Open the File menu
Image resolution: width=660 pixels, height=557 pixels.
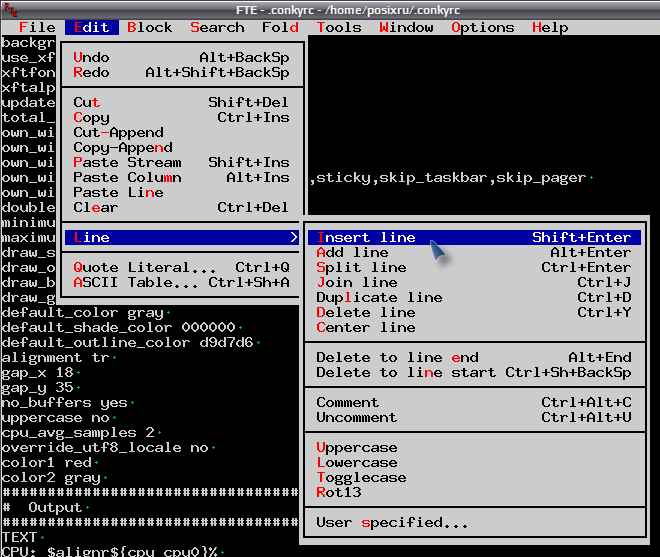point(37,27)
